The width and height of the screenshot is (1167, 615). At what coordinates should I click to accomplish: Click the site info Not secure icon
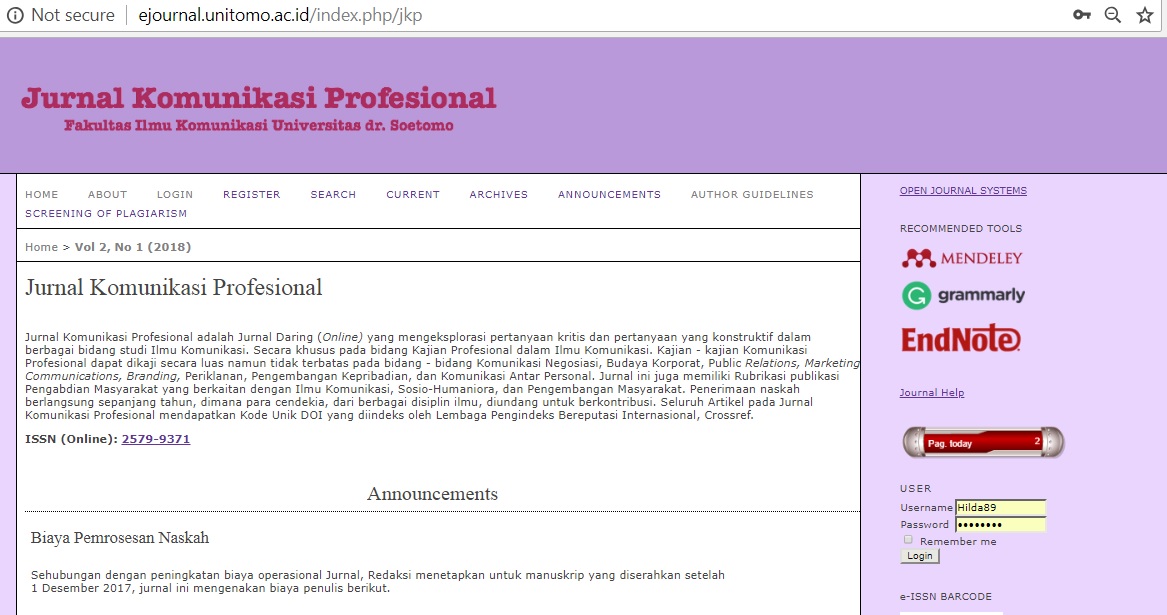(15, 15)
